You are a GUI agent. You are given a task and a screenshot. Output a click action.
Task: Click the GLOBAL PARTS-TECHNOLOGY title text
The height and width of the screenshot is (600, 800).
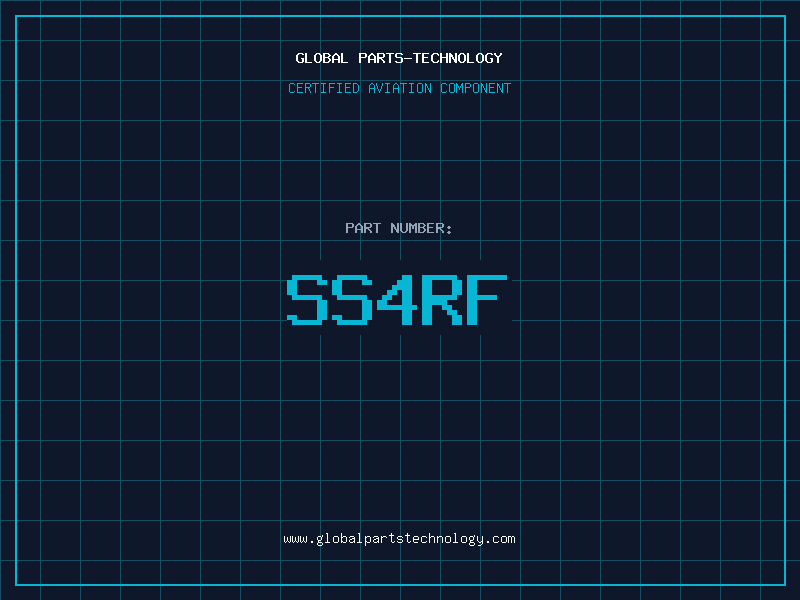(x=399, y=58)
